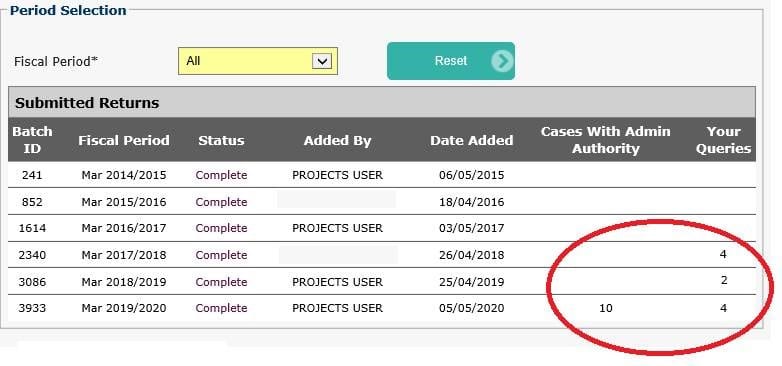The width and height of the screenshot is (782, 366).
Task: Open the Fiscal Period dropdown arrow
Action: coord(322,61)
